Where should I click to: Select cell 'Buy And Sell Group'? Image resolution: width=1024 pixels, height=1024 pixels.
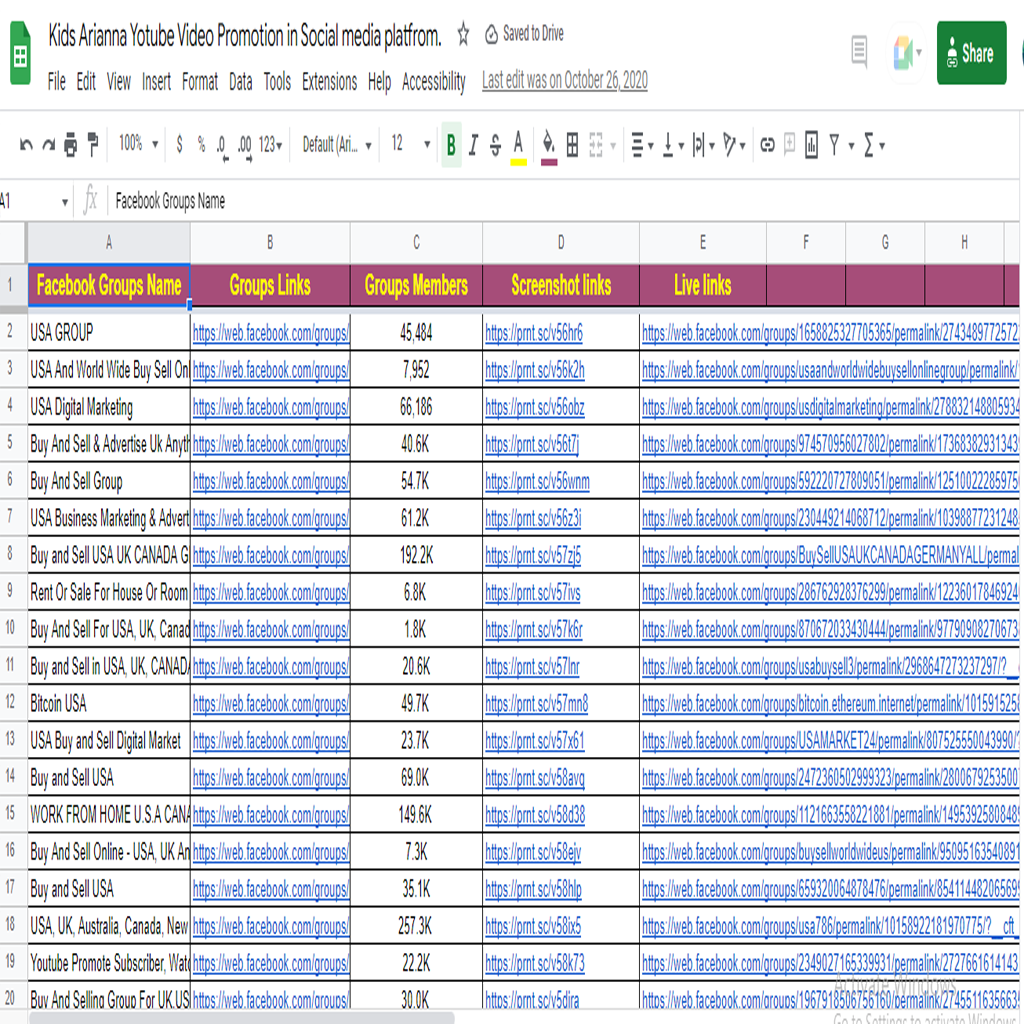(x=108, y=482)
